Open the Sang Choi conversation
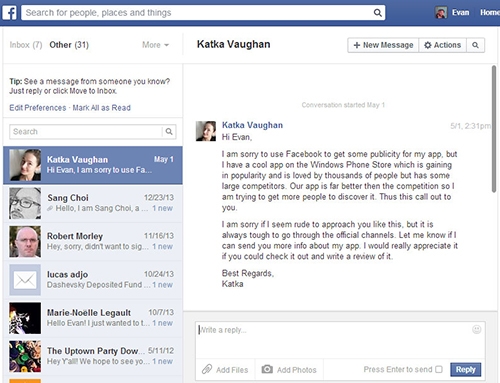 tap(93, 203)
